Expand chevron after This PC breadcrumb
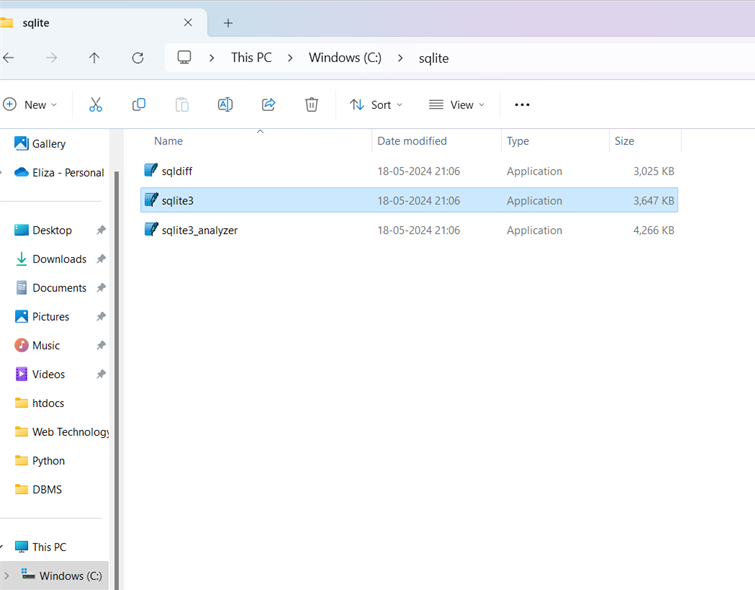The image size is (755, 590). click(290, 58)
